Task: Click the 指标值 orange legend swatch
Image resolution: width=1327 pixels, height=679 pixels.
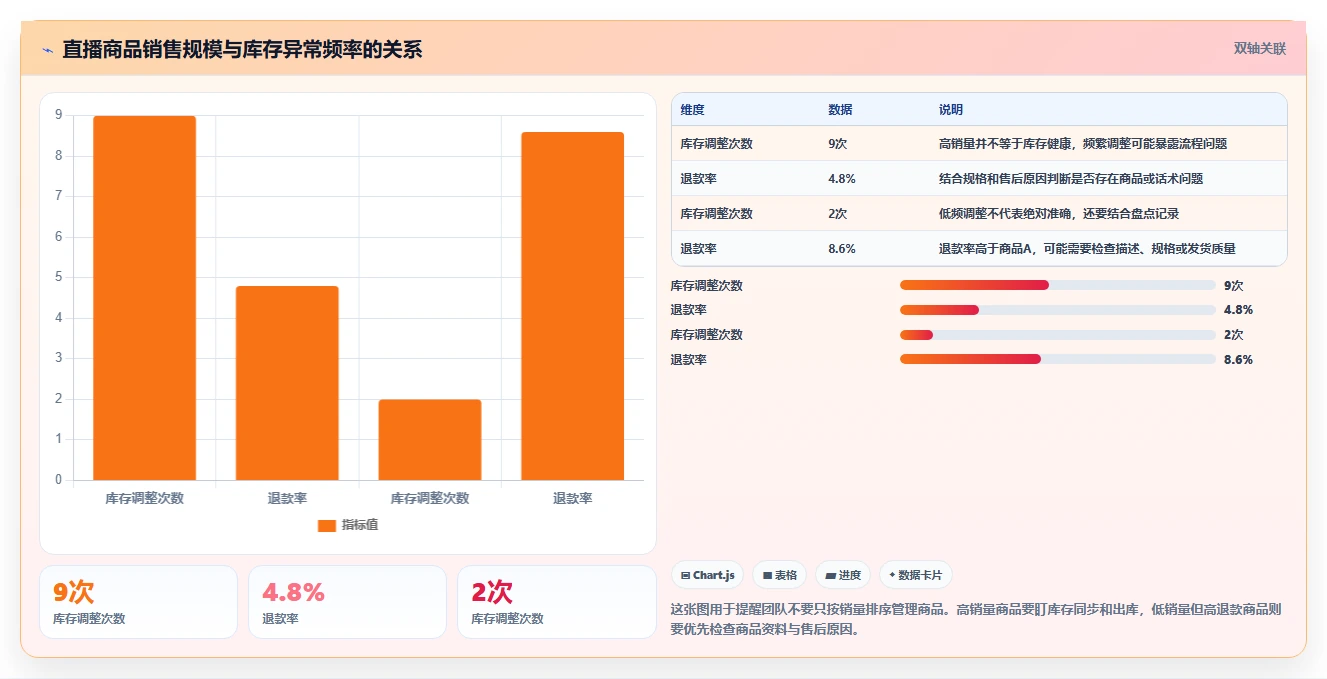Action: pos(327,525)
